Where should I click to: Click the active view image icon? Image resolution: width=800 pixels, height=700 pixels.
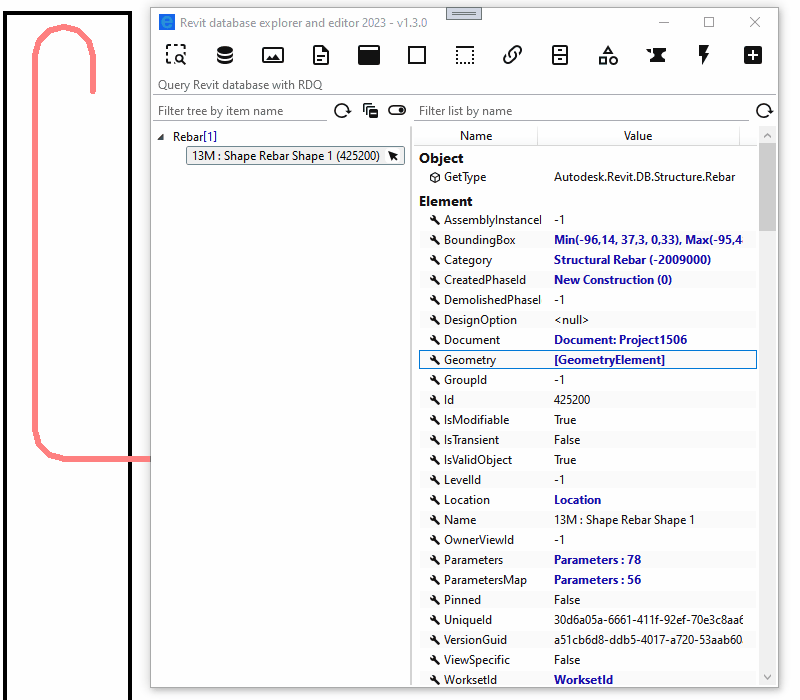point(273,55)
